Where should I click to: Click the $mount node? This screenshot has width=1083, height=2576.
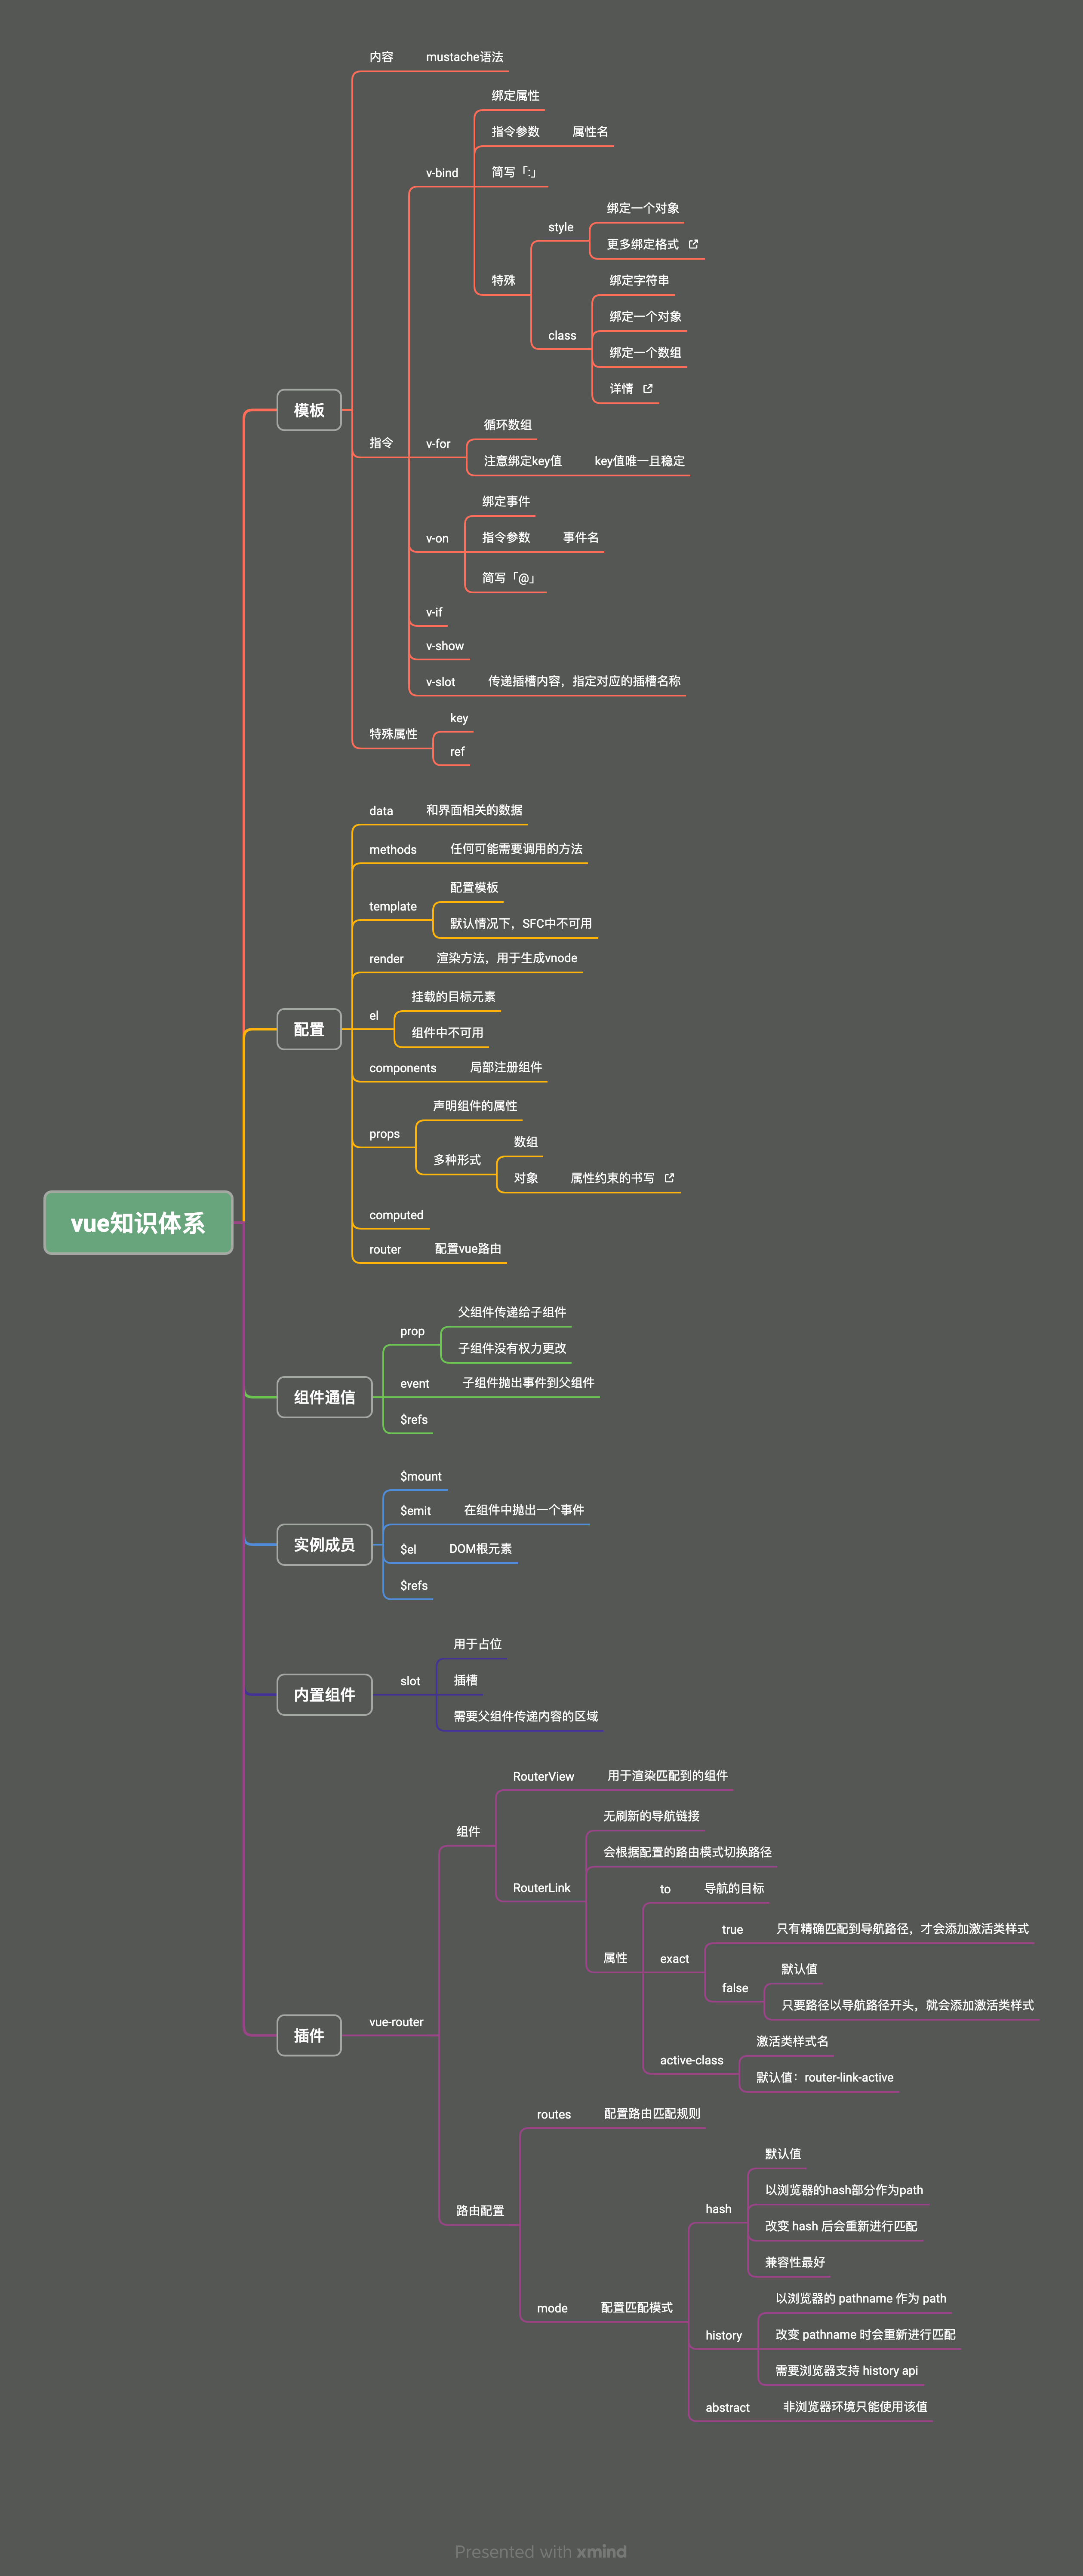pyautogui.click(x=421, y=1477)
